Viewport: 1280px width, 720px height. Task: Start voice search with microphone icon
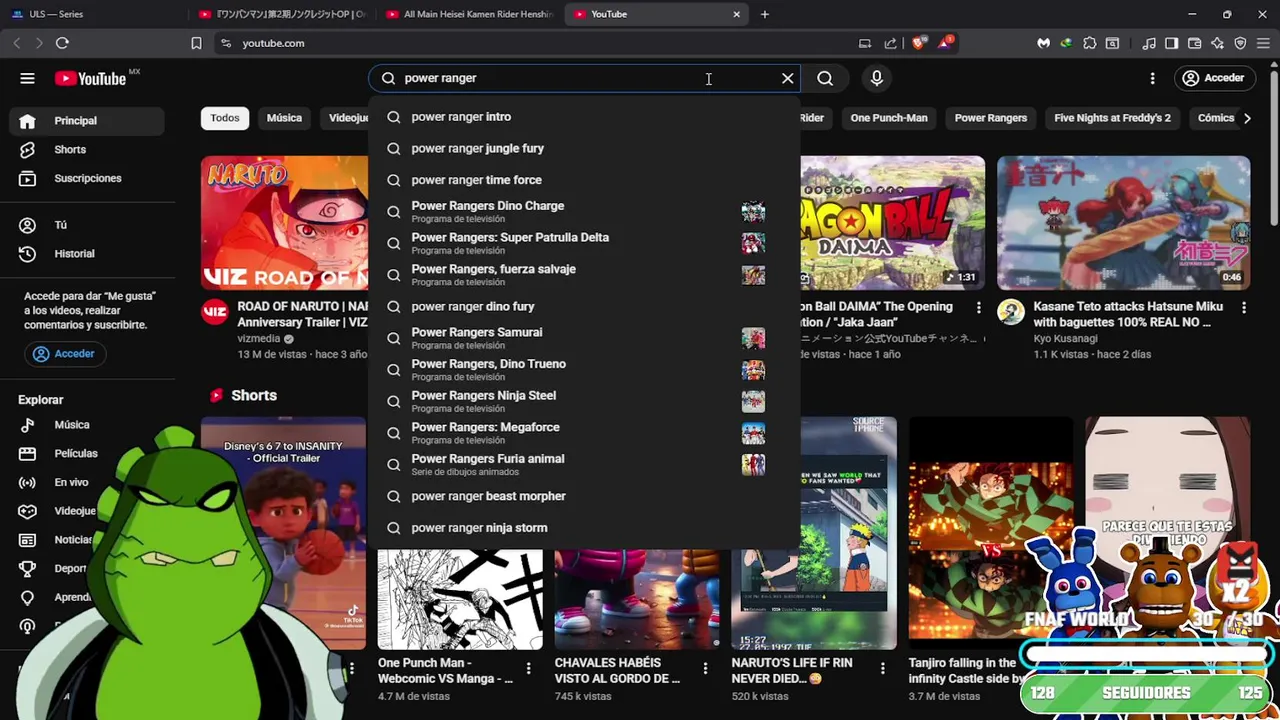[877, 78]
